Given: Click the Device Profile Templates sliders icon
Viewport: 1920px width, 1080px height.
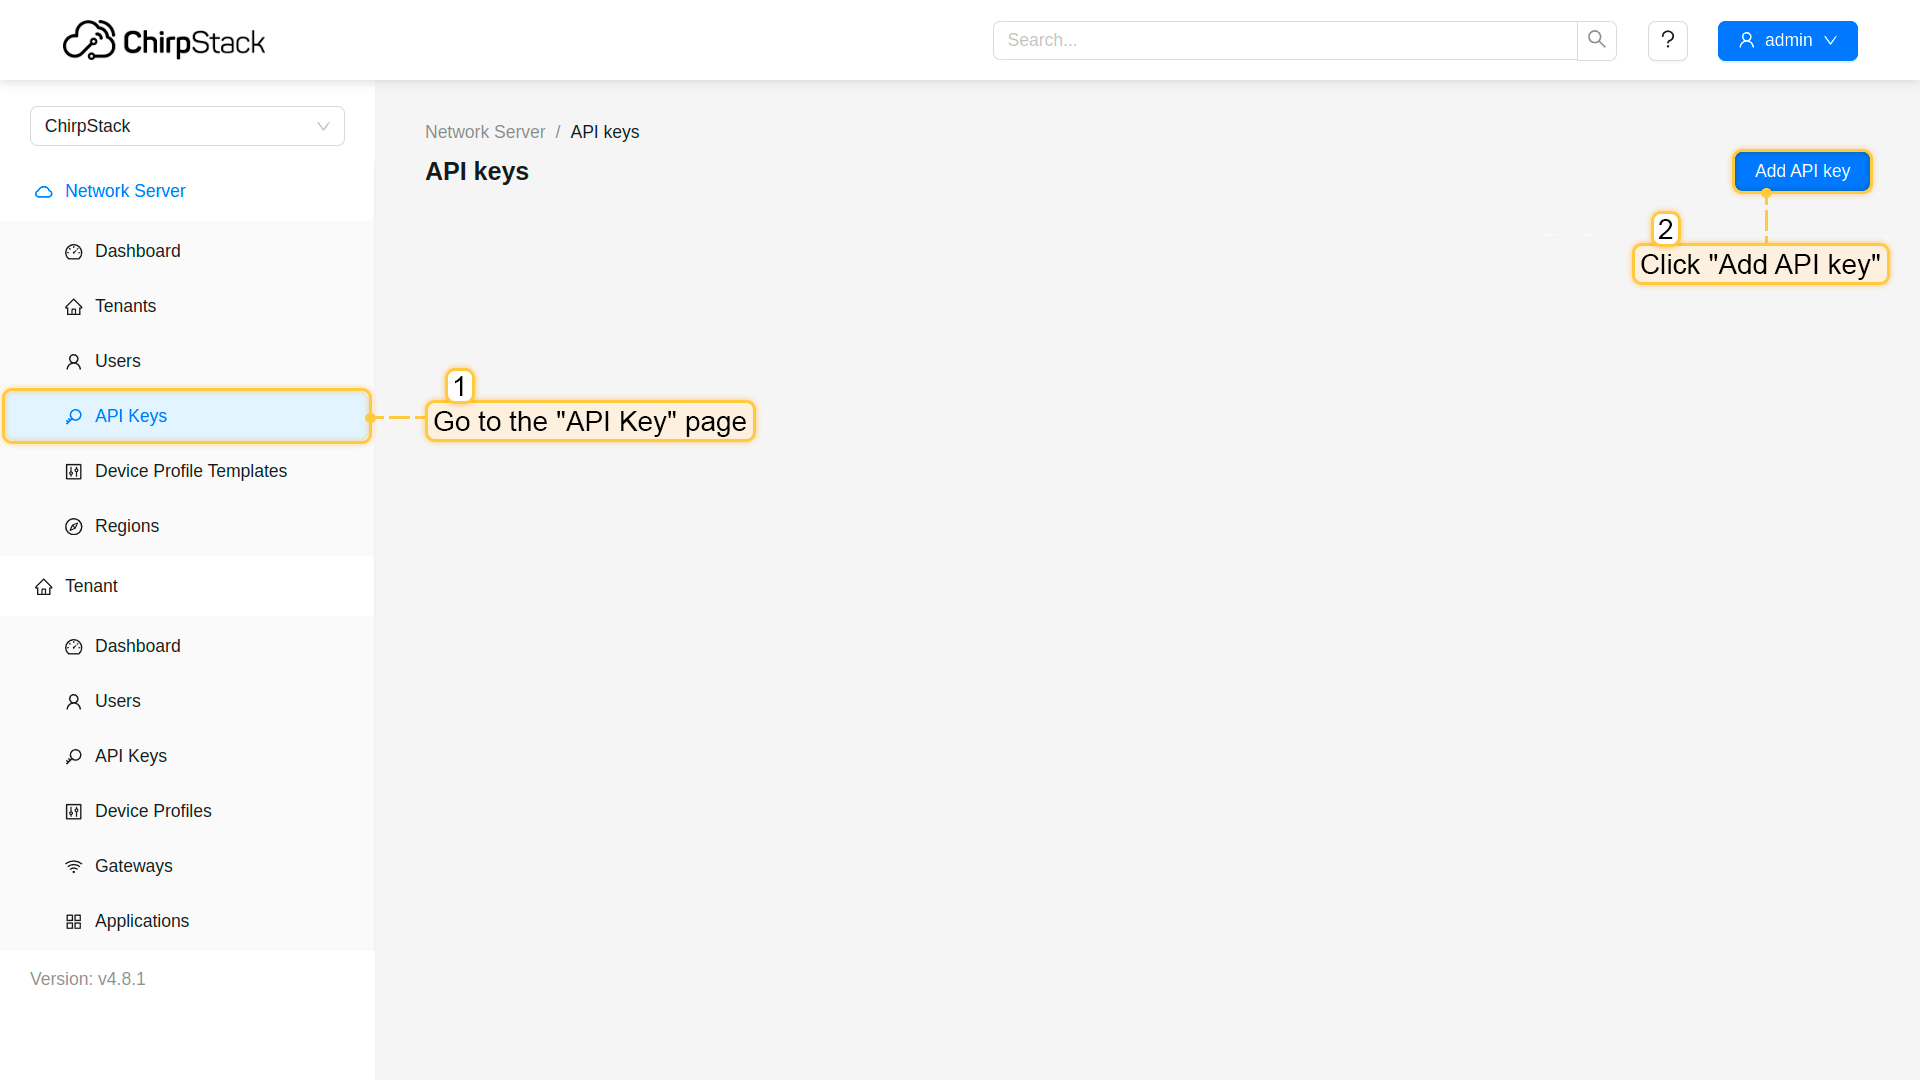Looking at the screenshot, I should pos(74,472).
